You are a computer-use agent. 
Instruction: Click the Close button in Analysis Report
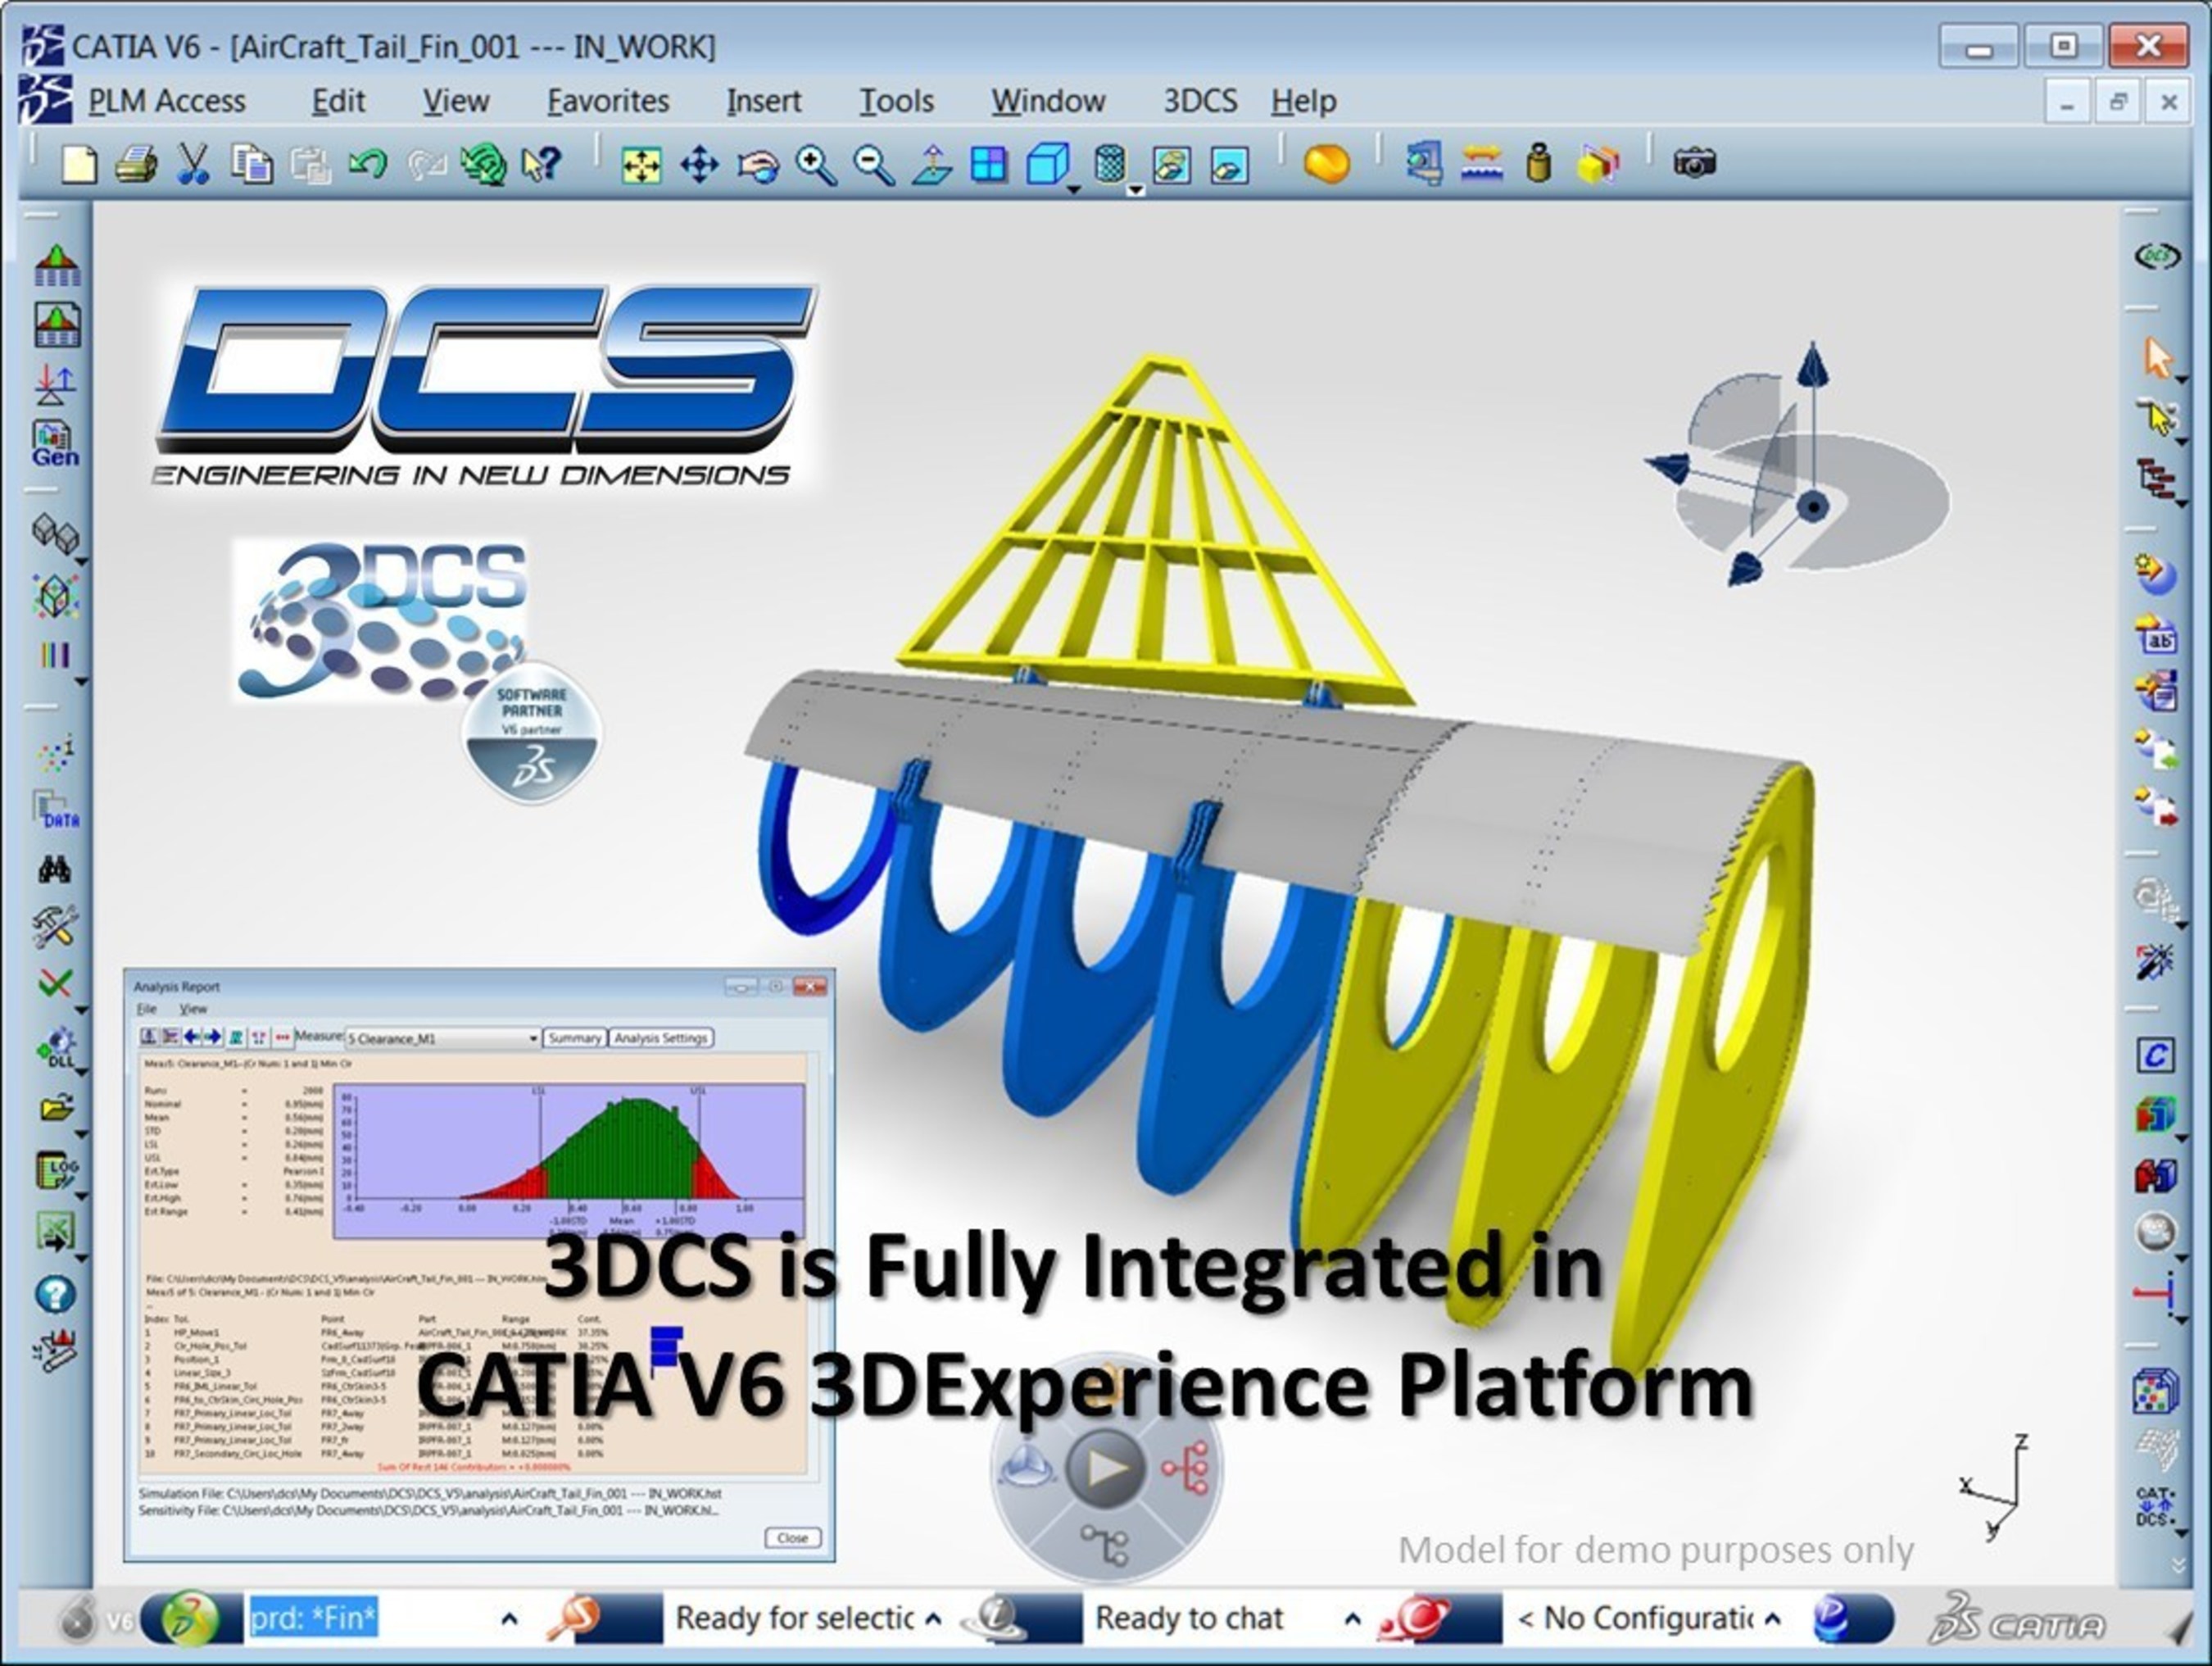coord(792,1537)
